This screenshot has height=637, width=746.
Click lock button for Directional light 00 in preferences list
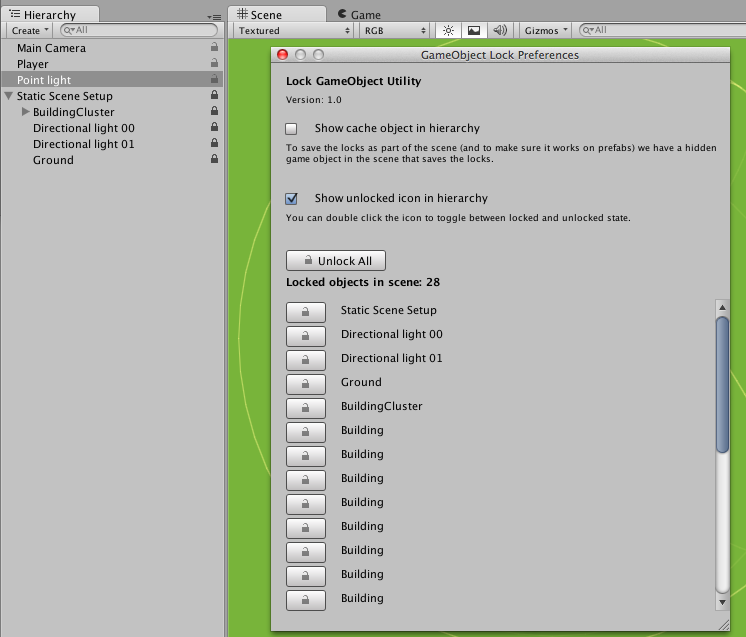click(306, 336)
